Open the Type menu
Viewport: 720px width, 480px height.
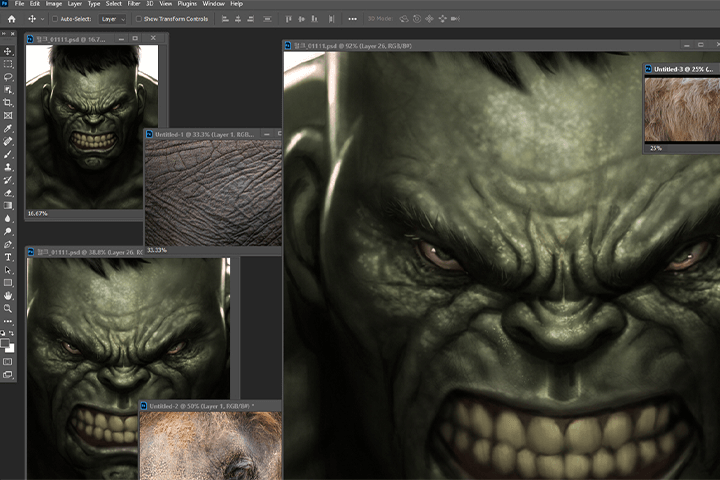coord(94,4)
